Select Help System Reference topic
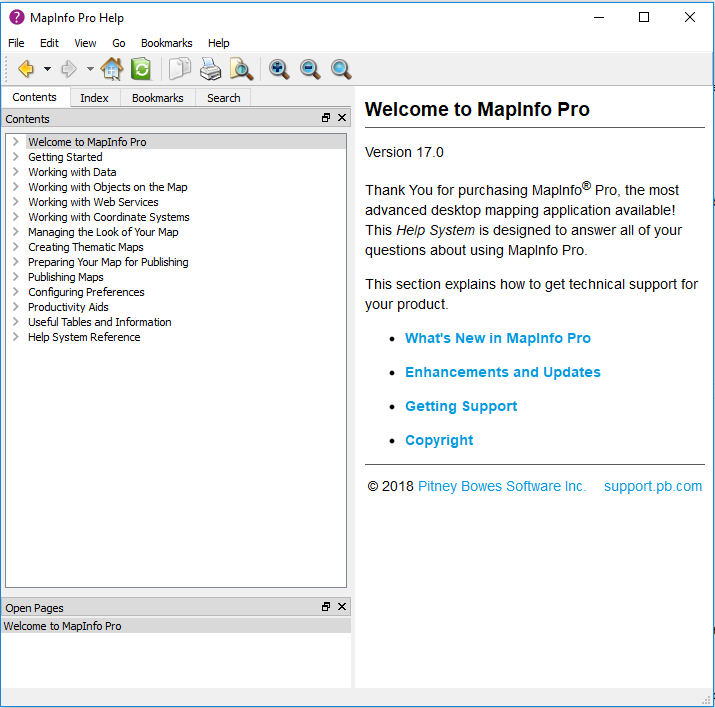Viewport: 715px width, 708px height. pyautogui.click(x=84, y=337)
